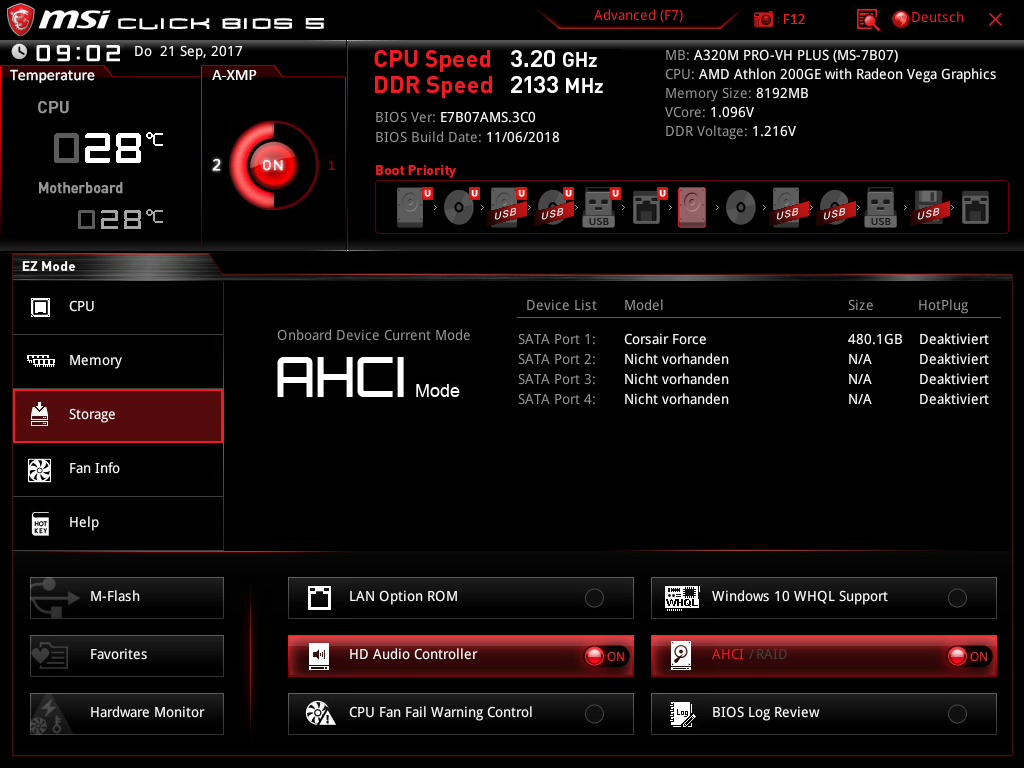1024x768 pixels.
Task: Click the date Do 21 Sep, 2017
Action: click(x=188, y=52)
